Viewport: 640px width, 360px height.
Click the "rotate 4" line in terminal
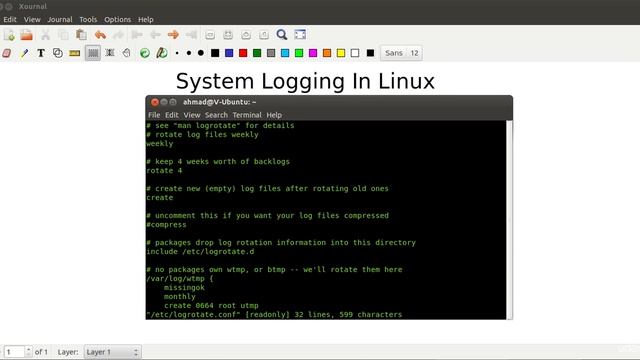tap(164, 171)
